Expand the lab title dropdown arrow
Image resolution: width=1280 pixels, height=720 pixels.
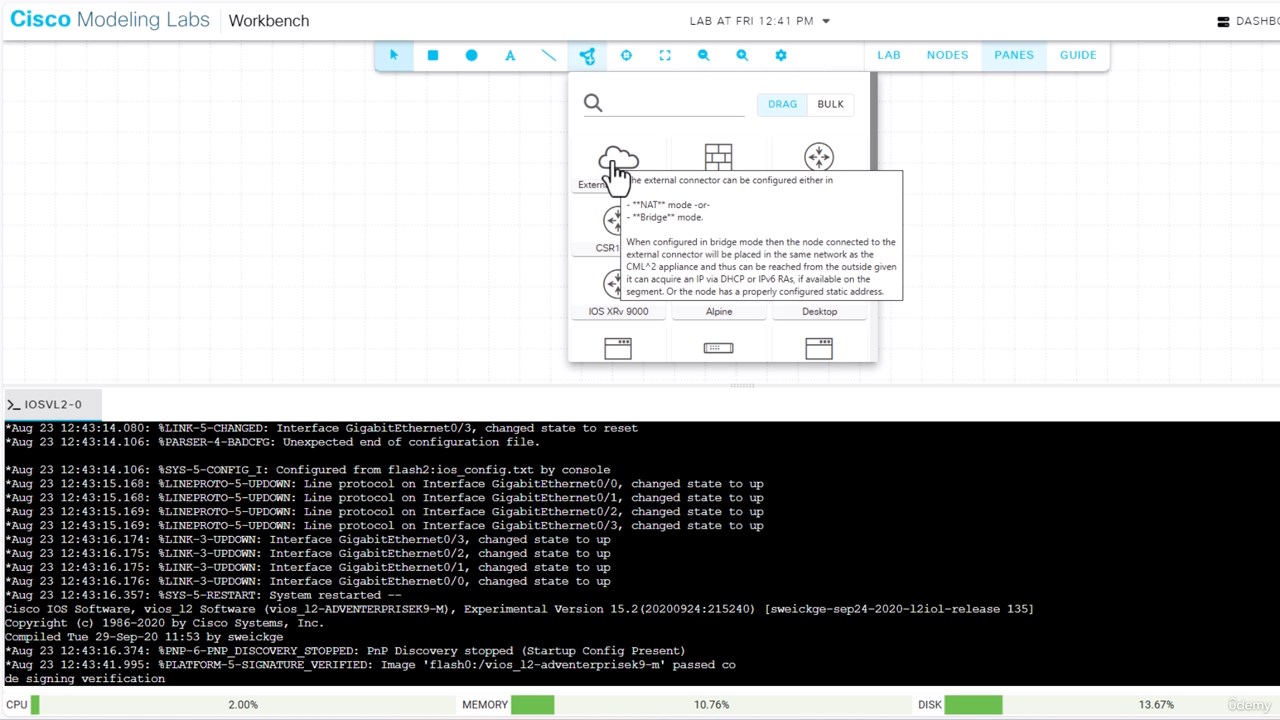(x=826, y=21)
